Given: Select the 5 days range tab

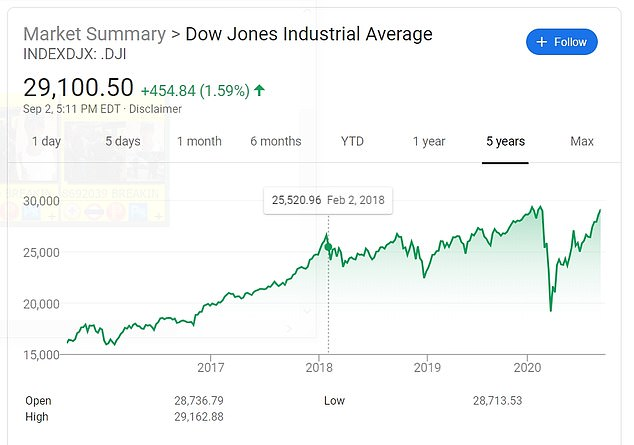Looking at the screenshot, I should pos(123,141).
